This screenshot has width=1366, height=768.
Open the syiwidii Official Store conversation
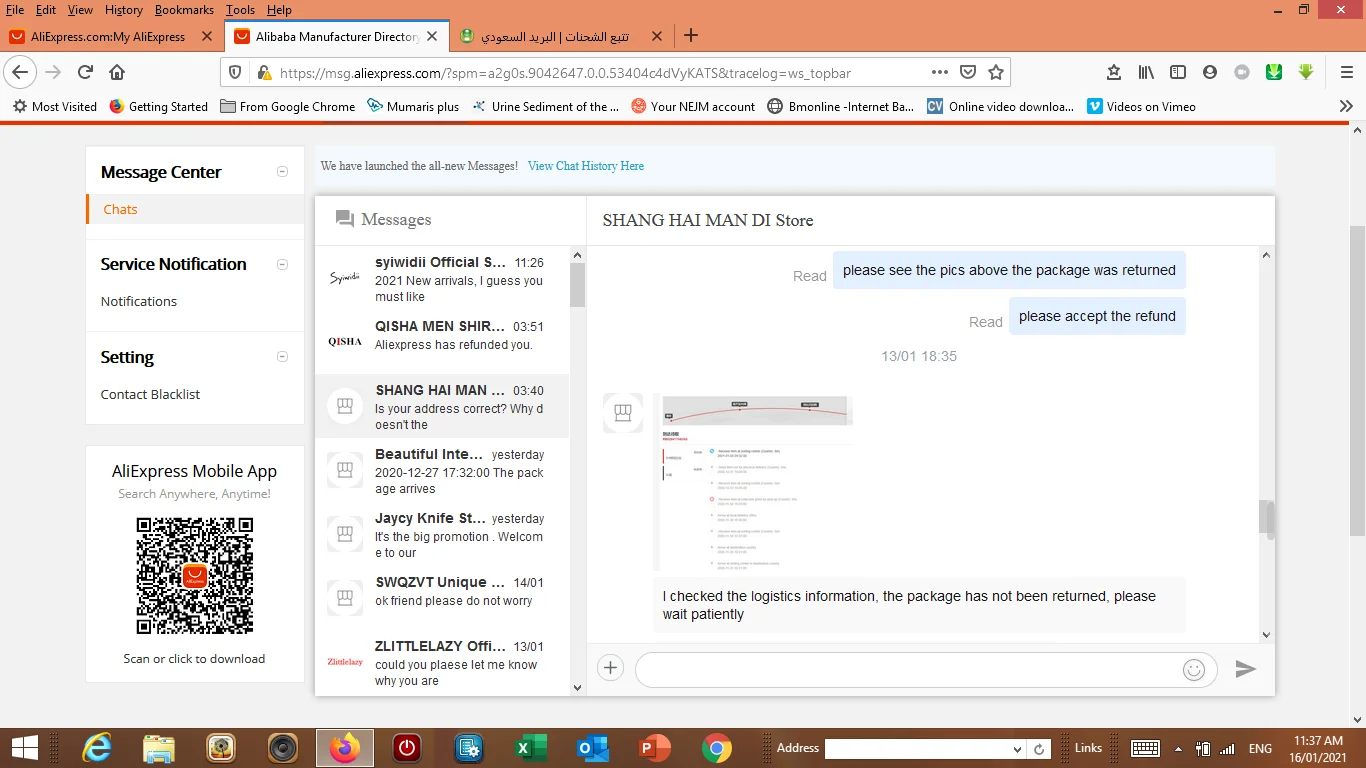click(x=442, y=279)
